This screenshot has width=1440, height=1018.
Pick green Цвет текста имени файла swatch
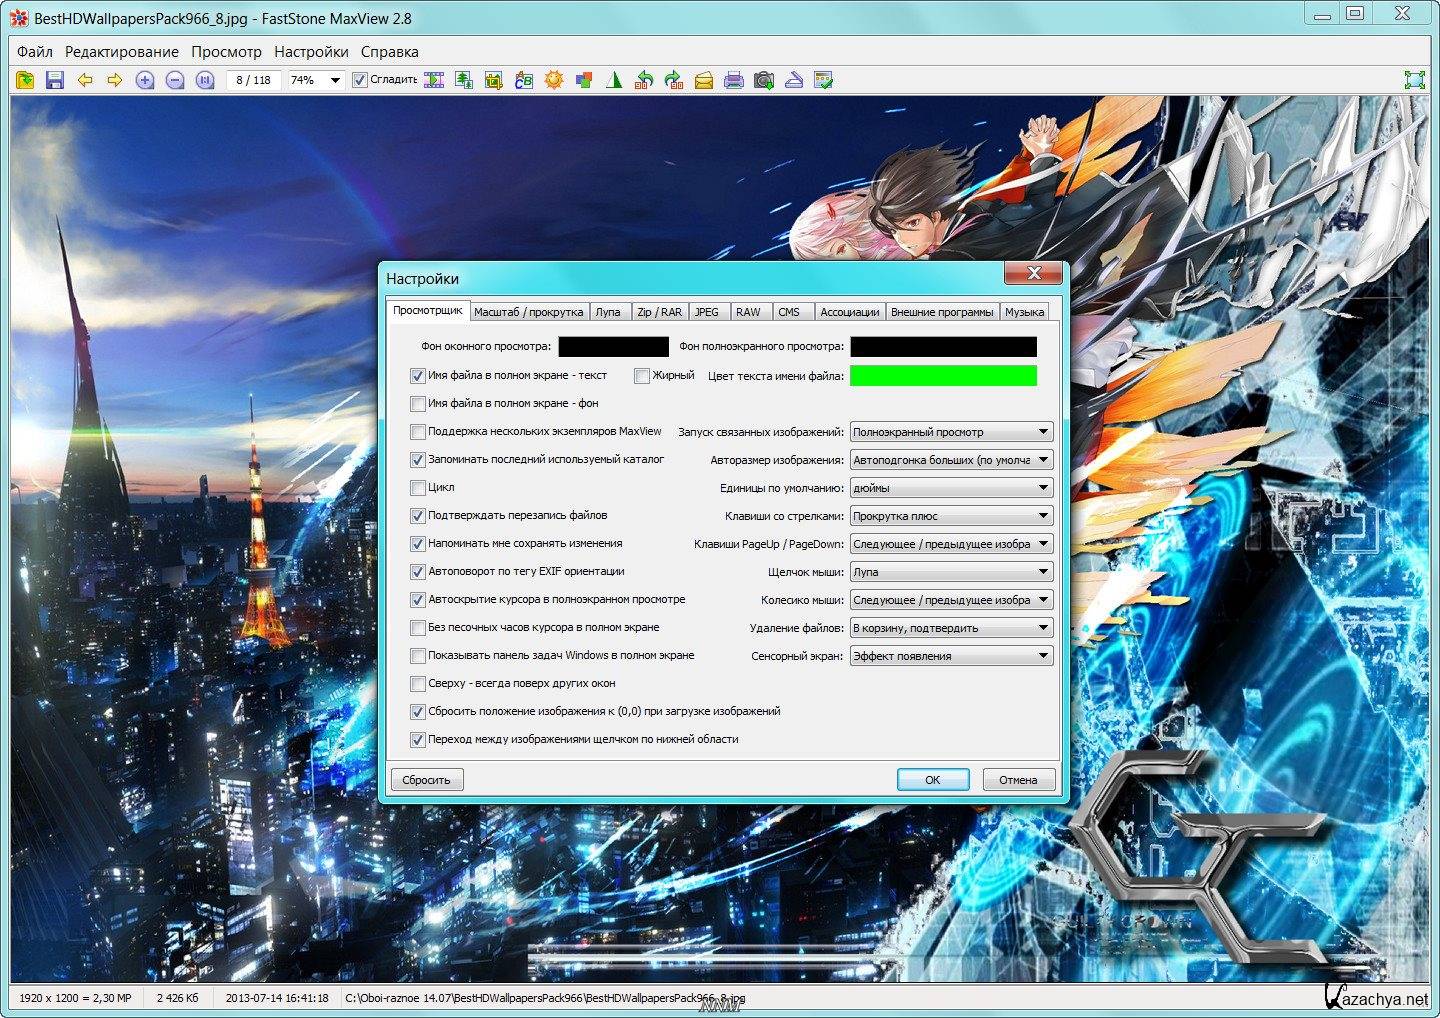(x=943, y=376)
